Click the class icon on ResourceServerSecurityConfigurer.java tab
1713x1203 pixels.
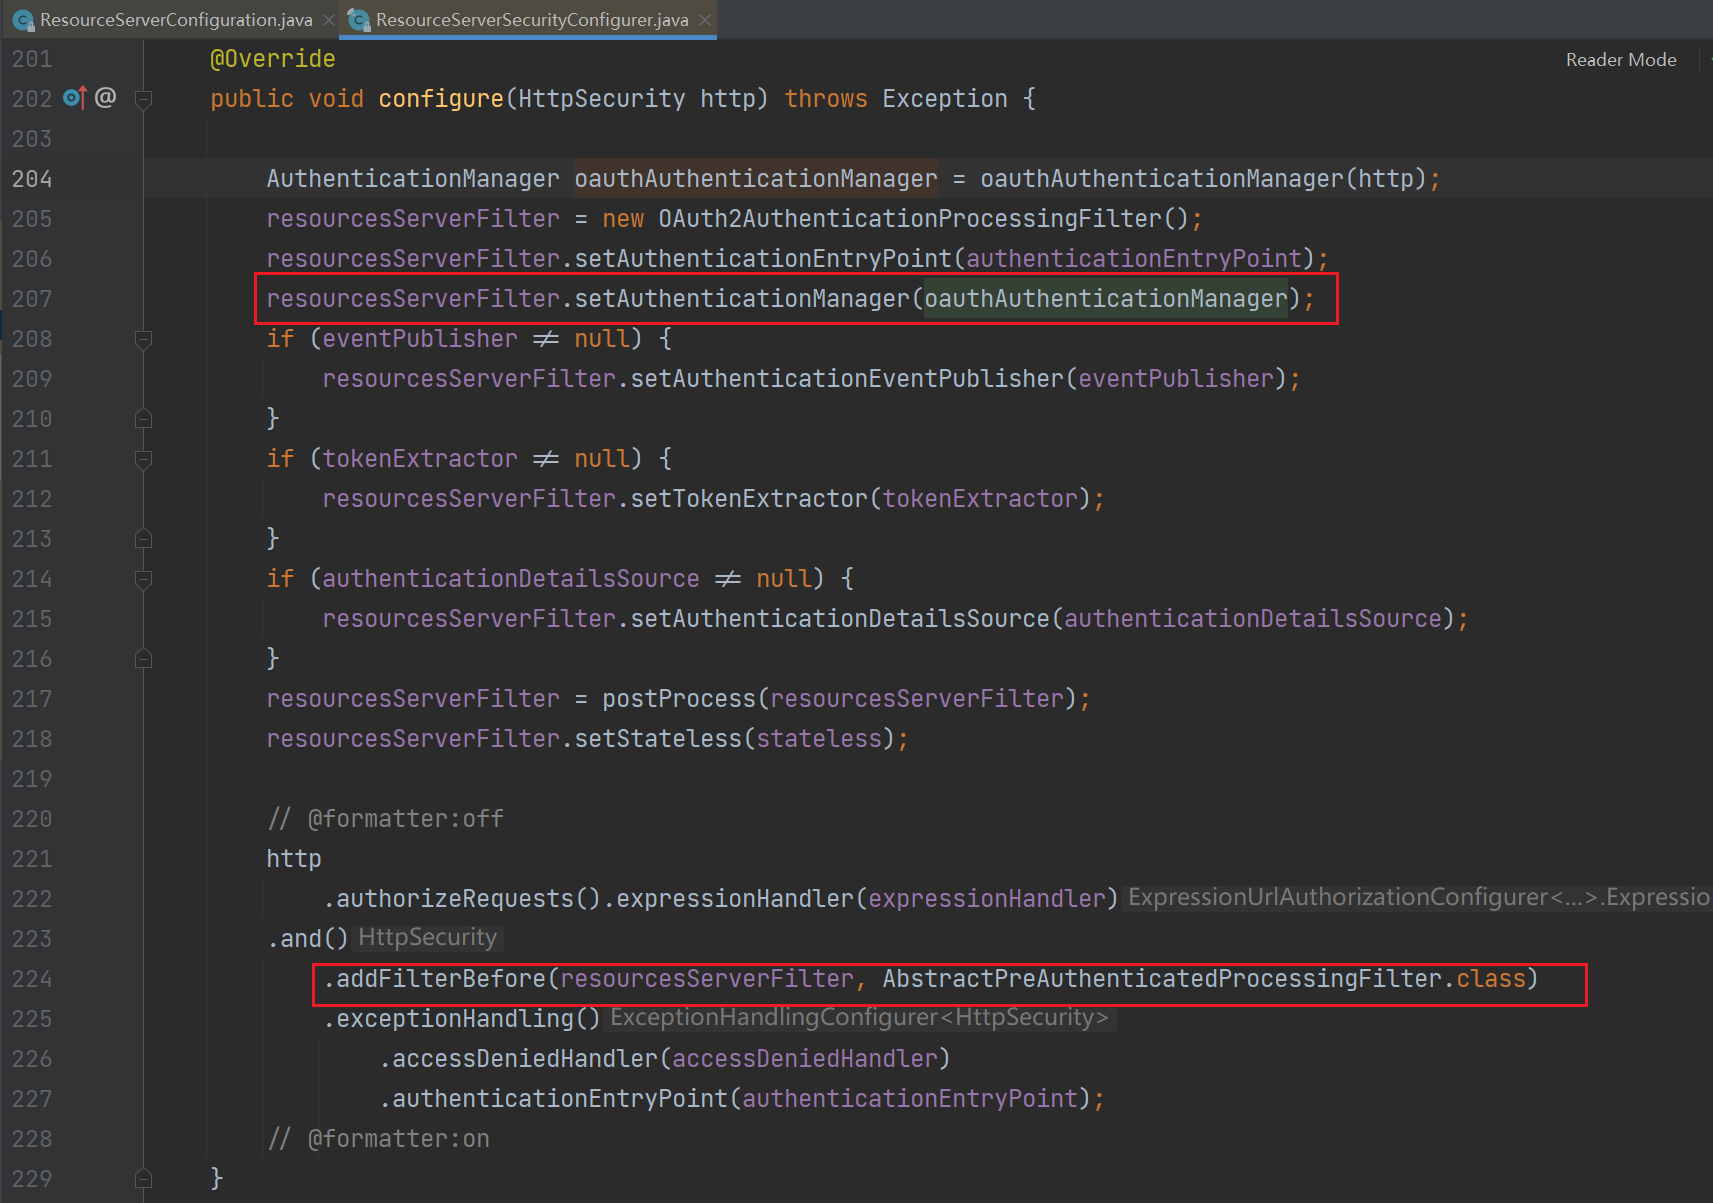click(x=359, y=20)
